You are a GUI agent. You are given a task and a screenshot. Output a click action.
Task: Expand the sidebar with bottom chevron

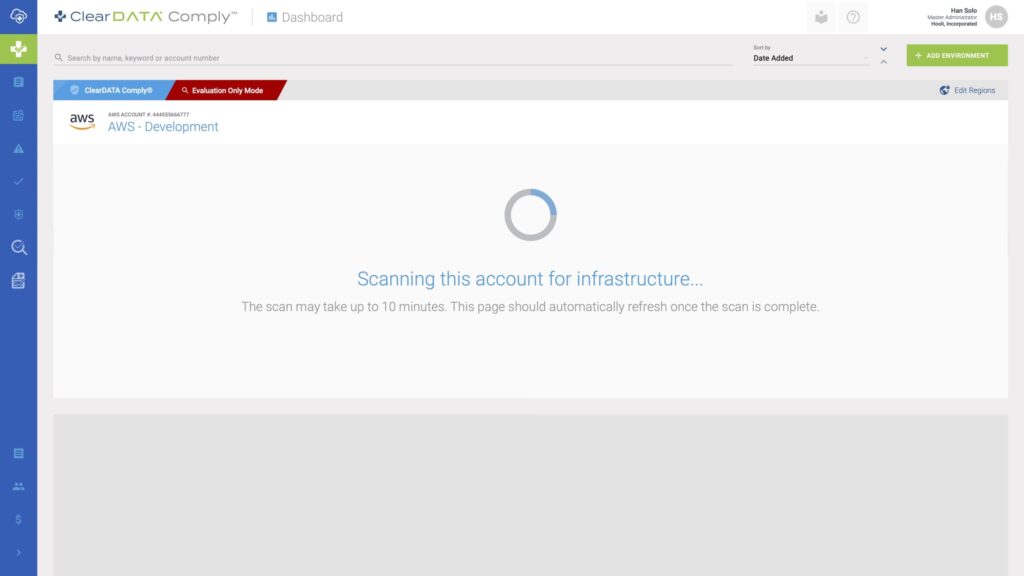pos(18,552)
